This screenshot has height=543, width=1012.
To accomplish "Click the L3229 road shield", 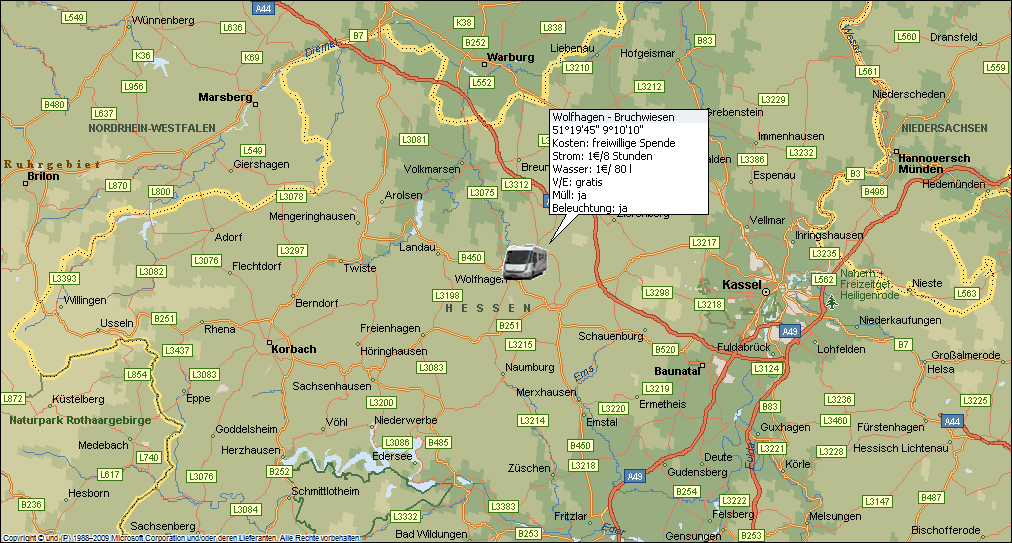I will pos(773,99).
